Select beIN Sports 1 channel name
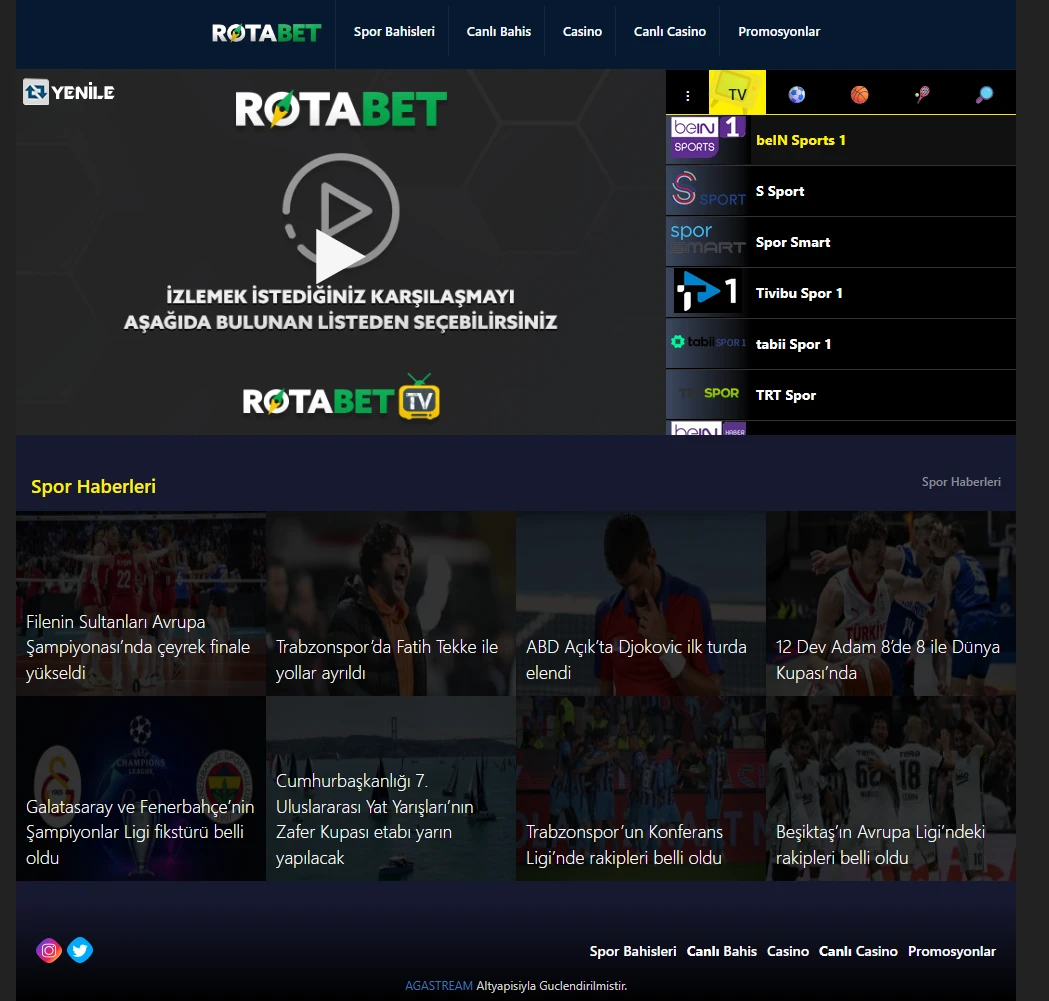The height and width of the screenshot is (1001, 1049). [x=801, y=140]
